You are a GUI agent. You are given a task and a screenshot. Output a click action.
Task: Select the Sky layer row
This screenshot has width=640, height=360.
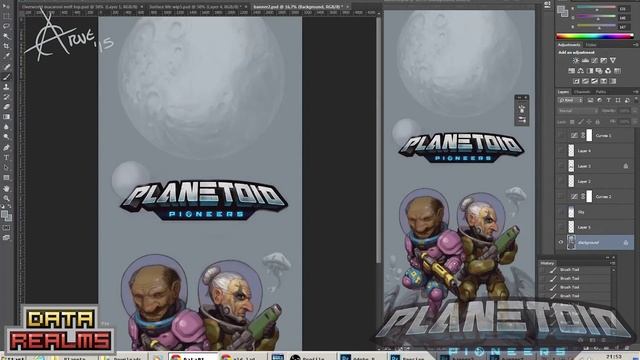click(x=595, y=212)
